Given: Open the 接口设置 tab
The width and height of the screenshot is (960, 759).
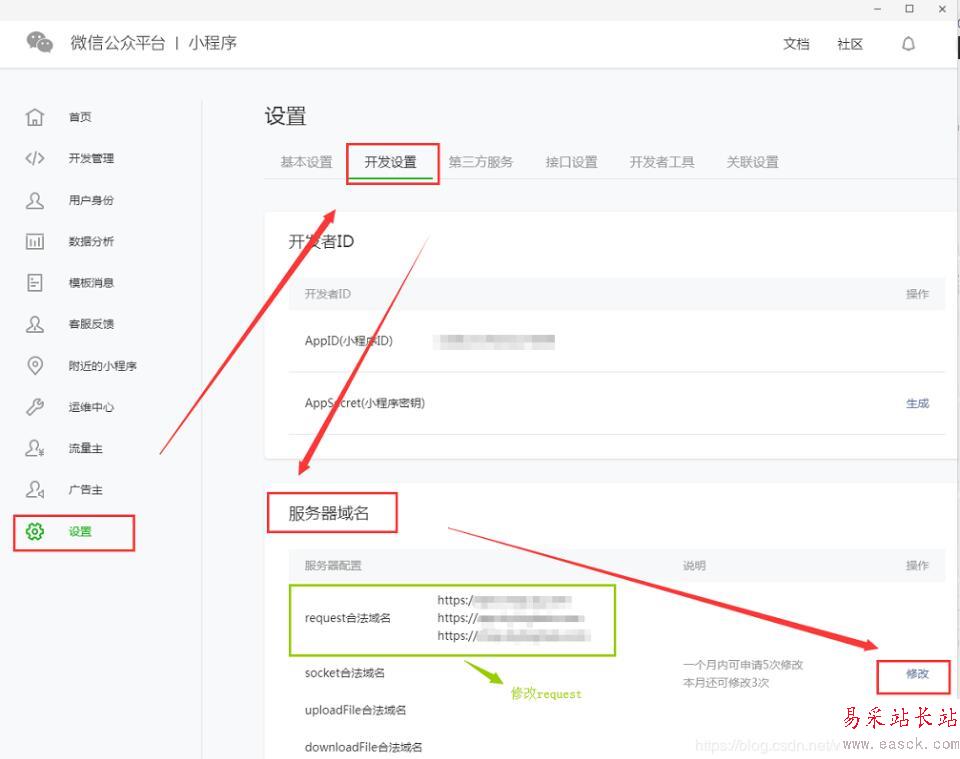Looking at the screenshot, I should pyautogui.click(x=571, y=162).
